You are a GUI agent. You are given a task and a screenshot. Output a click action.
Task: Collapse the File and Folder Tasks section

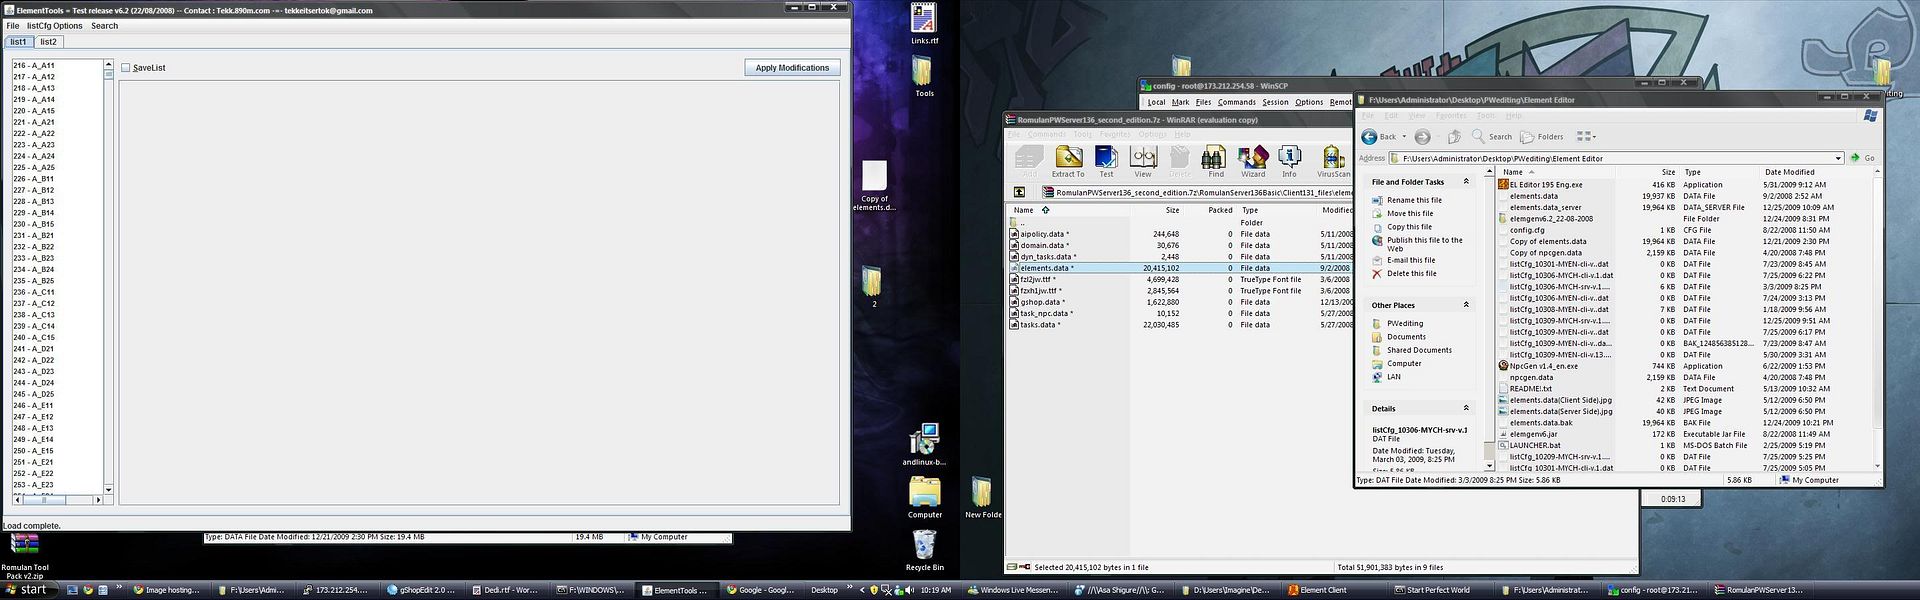pos(1466,182)
